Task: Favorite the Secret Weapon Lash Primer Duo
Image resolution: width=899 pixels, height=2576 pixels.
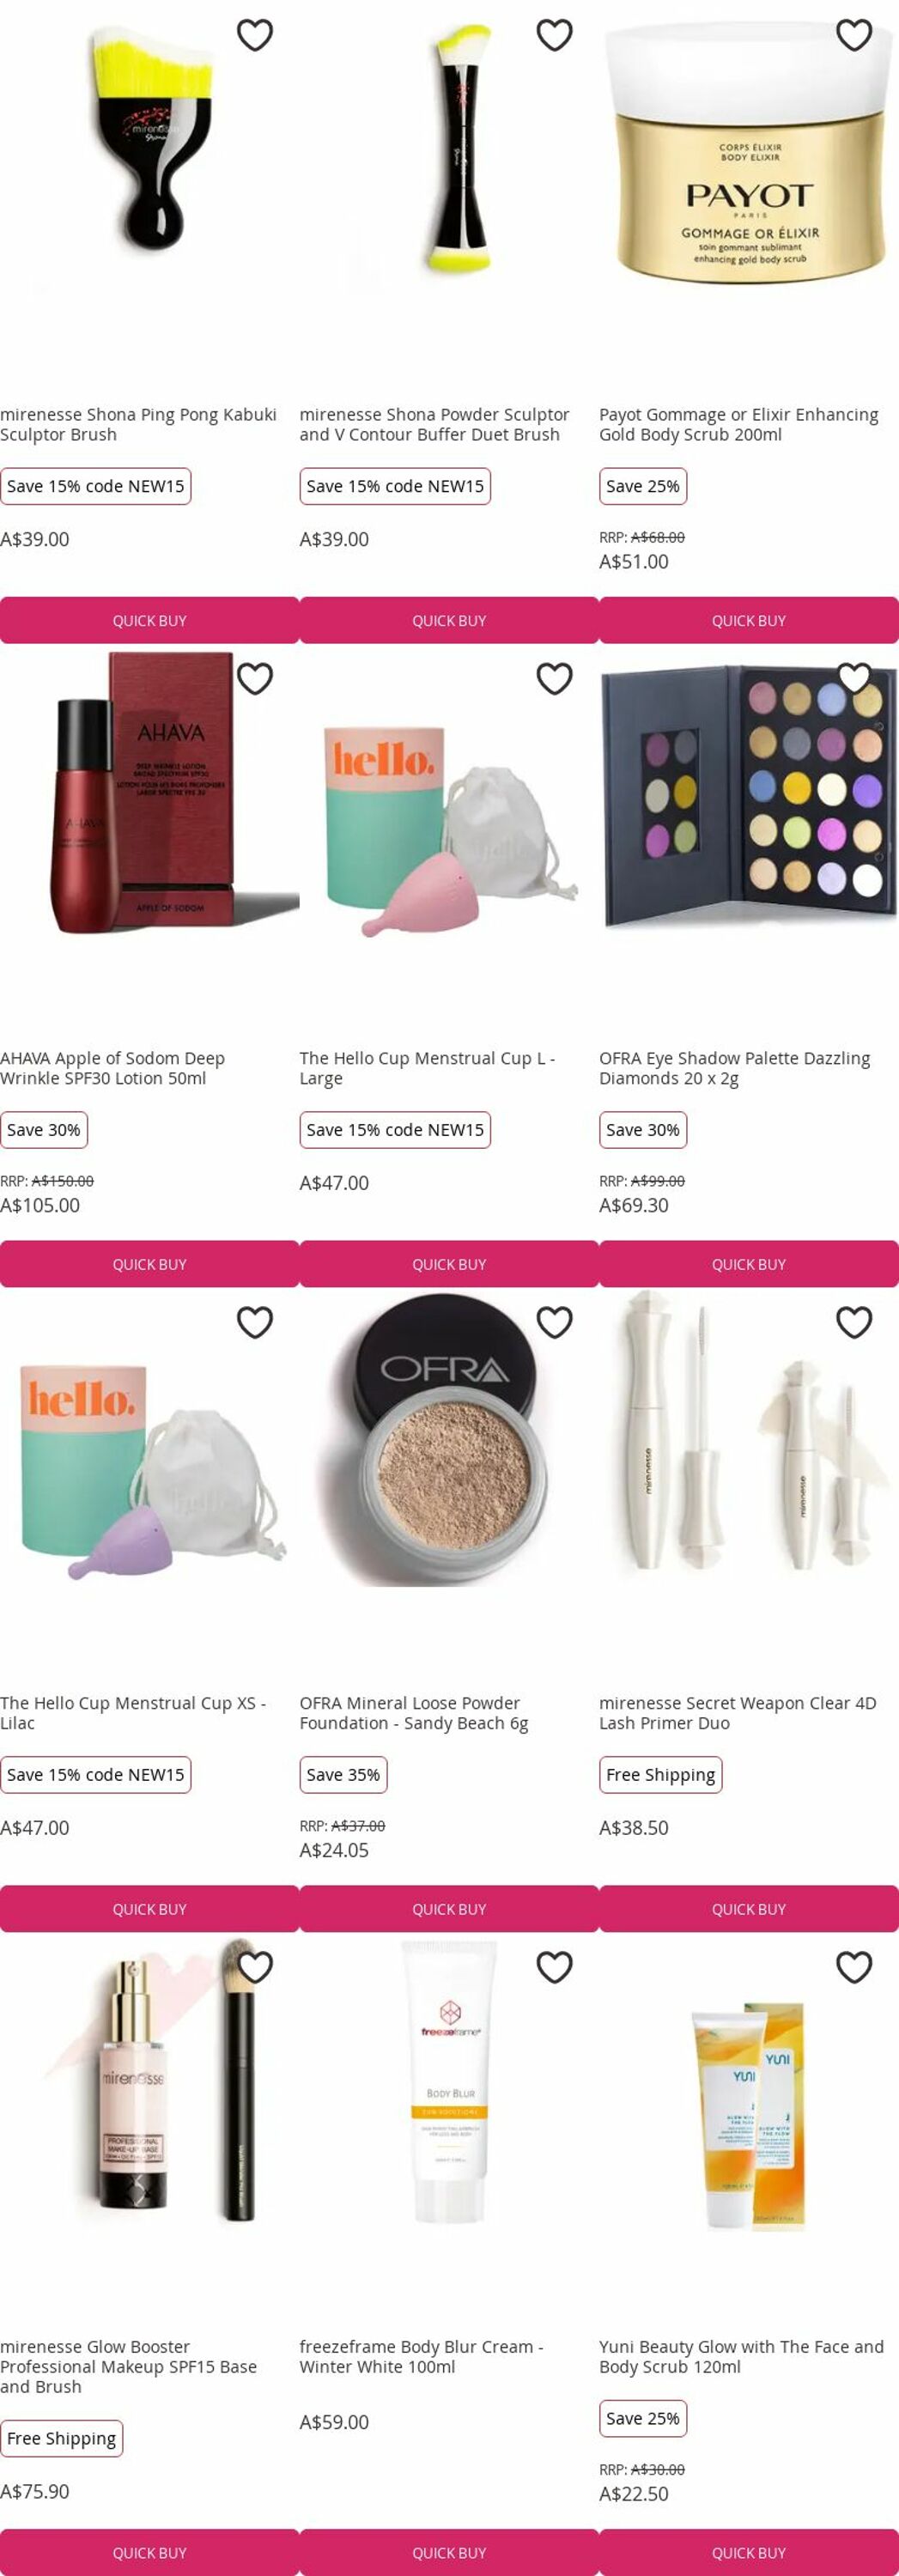Action: point(854,1323)
